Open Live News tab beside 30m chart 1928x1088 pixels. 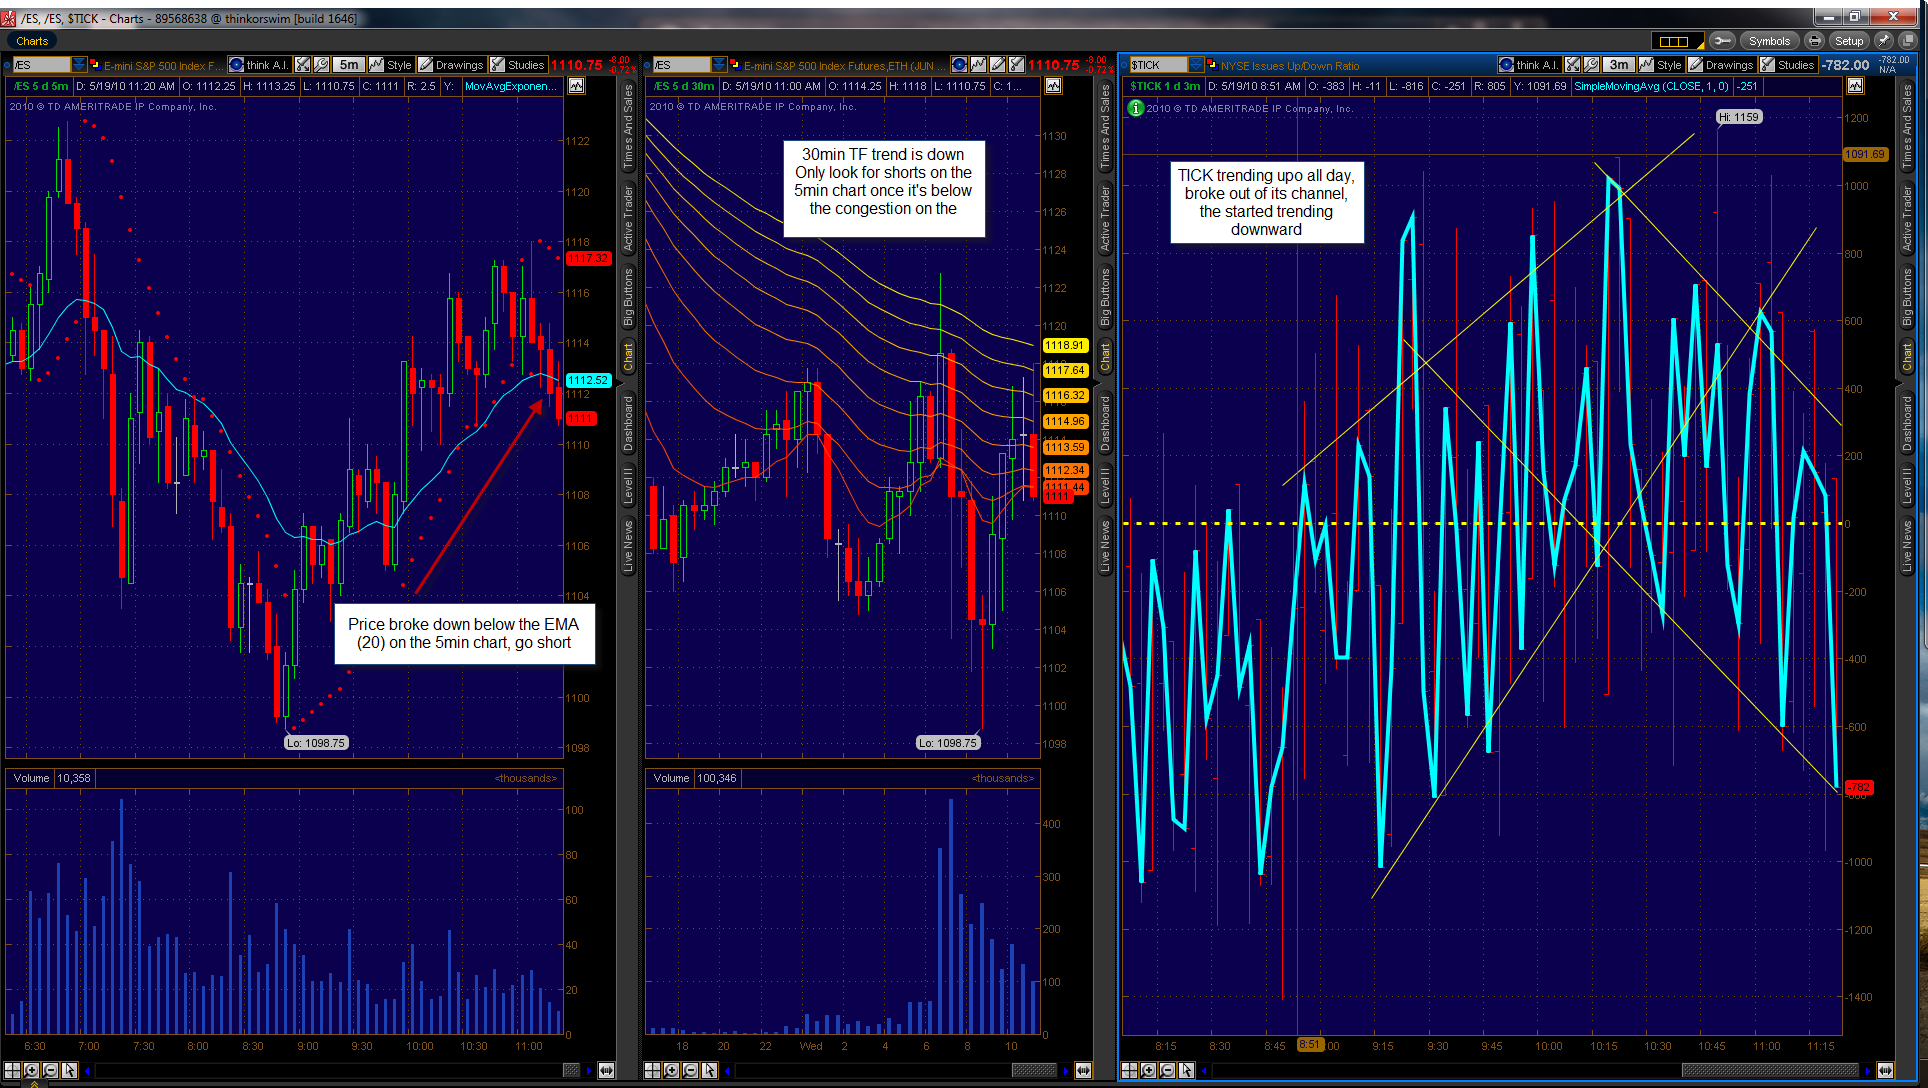tap(1105, 546)
